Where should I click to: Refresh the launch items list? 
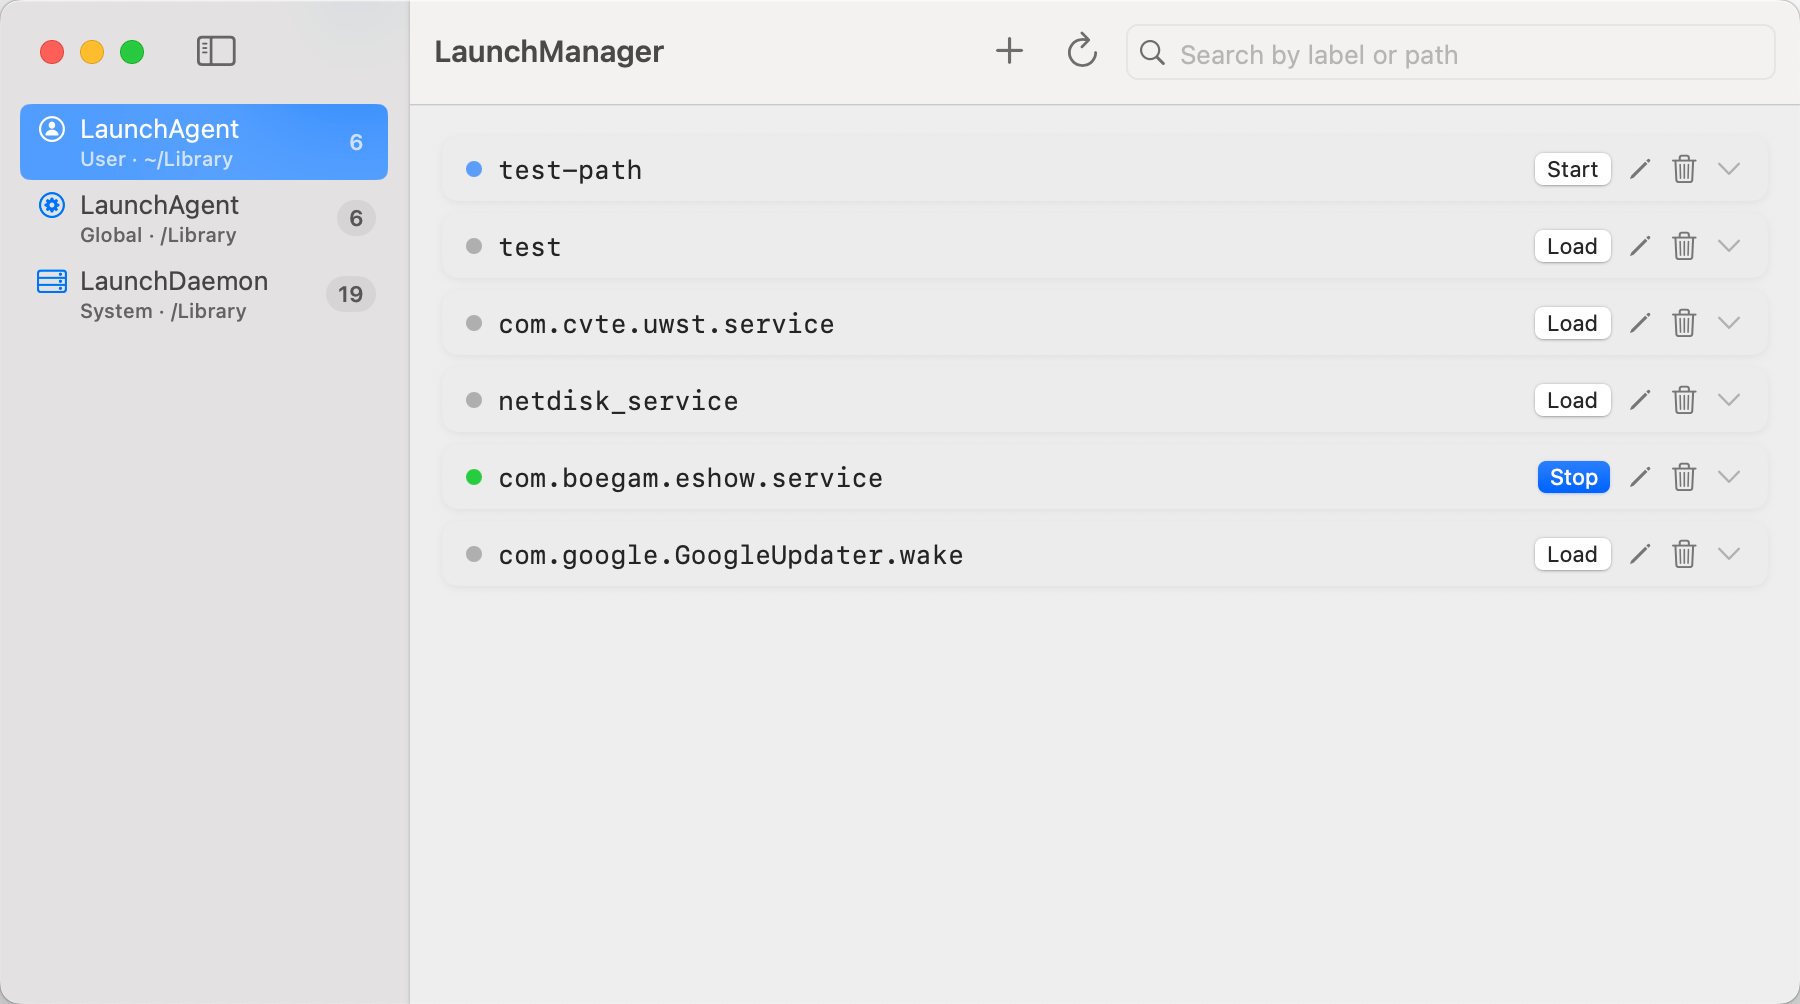pyautogui.click(x=1082, y=51)
